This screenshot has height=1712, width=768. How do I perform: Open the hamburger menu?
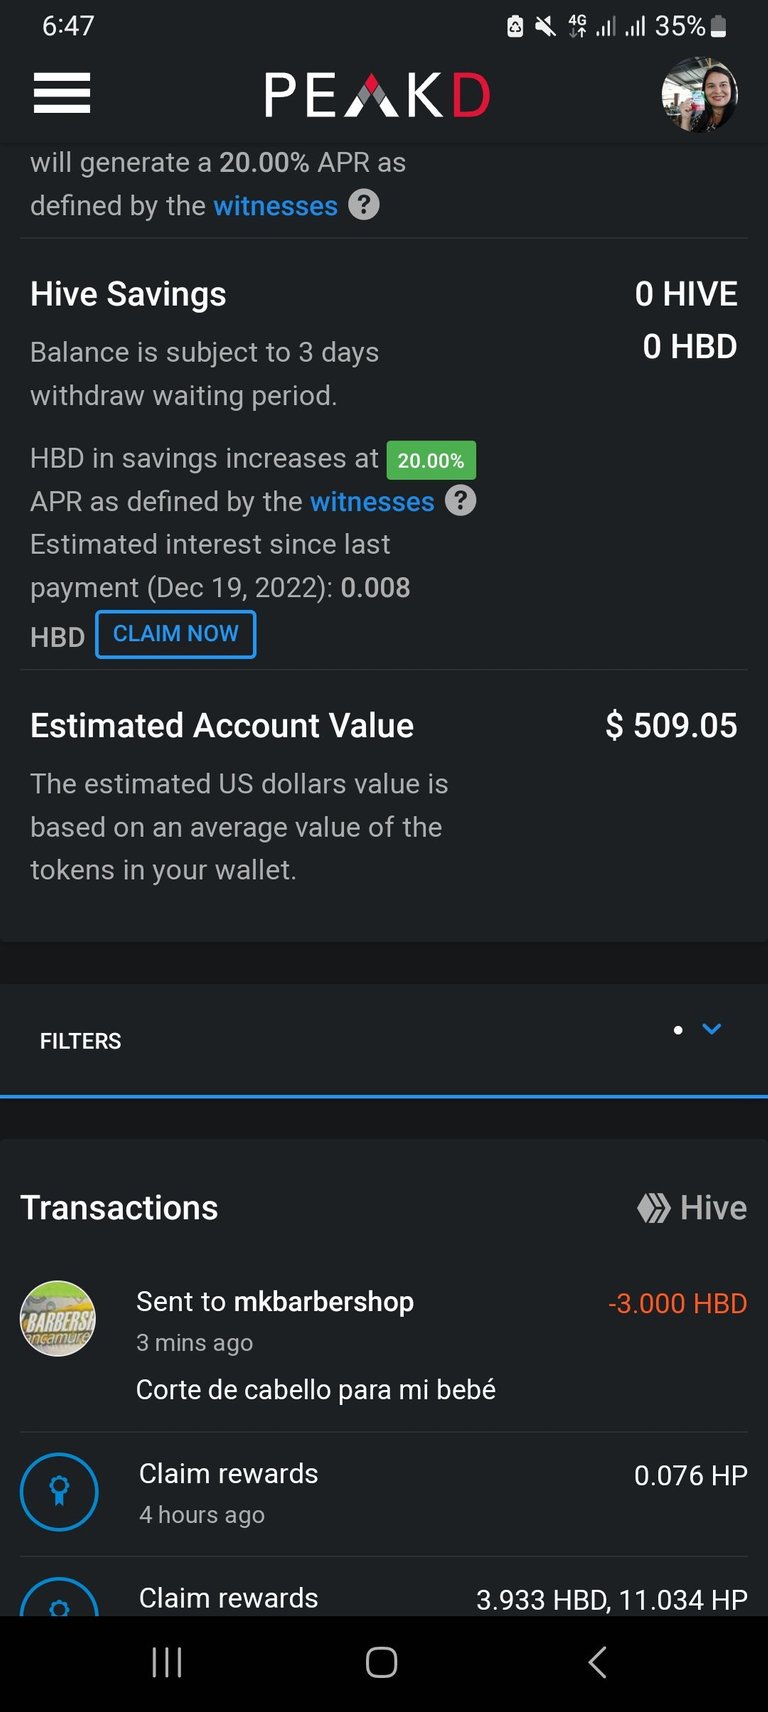pyautogui.click(x=62, y=93)
